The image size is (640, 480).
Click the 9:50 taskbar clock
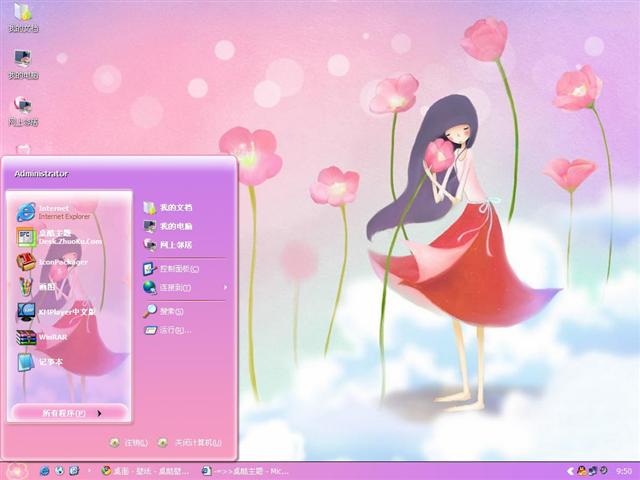point(624,471)
